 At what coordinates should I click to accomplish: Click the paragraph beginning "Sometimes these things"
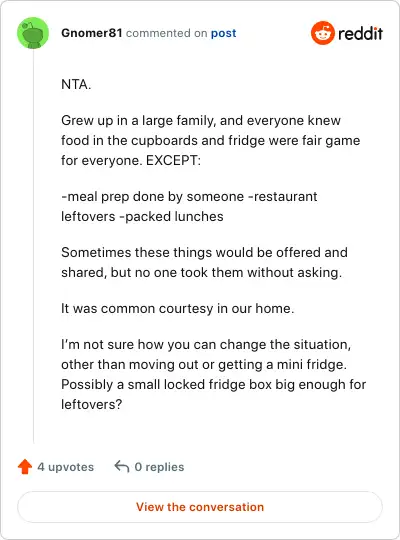click(204, 262)
